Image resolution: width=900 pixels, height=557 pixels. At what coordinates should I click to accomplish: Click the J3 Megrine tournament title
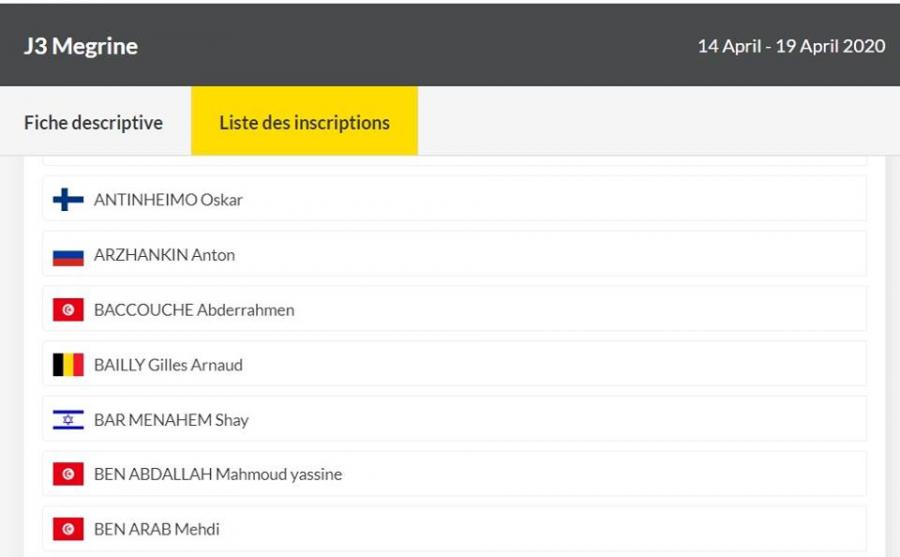(x=81, y=46)
